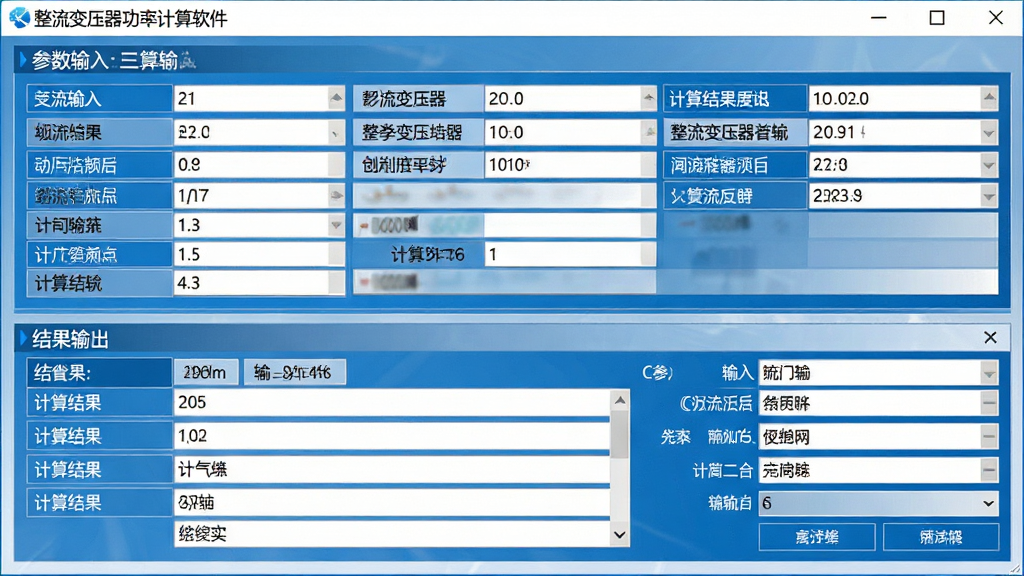This screenshot has width=1024, height=576.
Task: Open the dropdown beside value 2923.9
Action: (989, 195)
